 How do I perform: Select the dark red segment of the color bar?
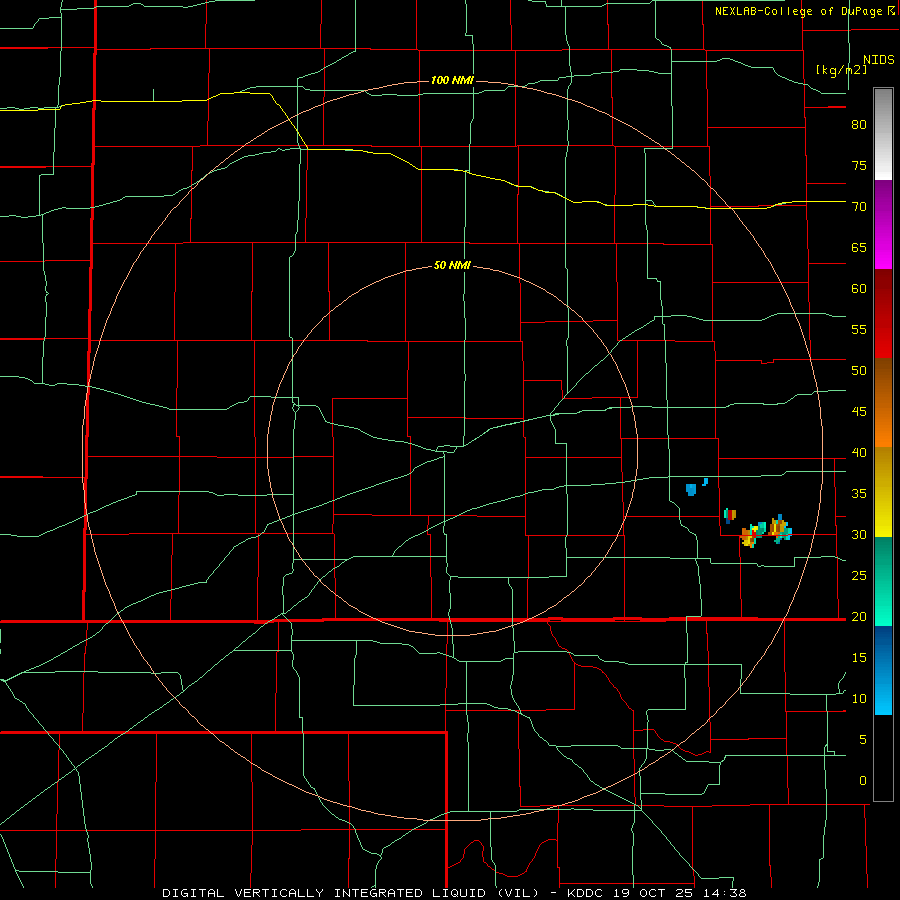point(883,313)
